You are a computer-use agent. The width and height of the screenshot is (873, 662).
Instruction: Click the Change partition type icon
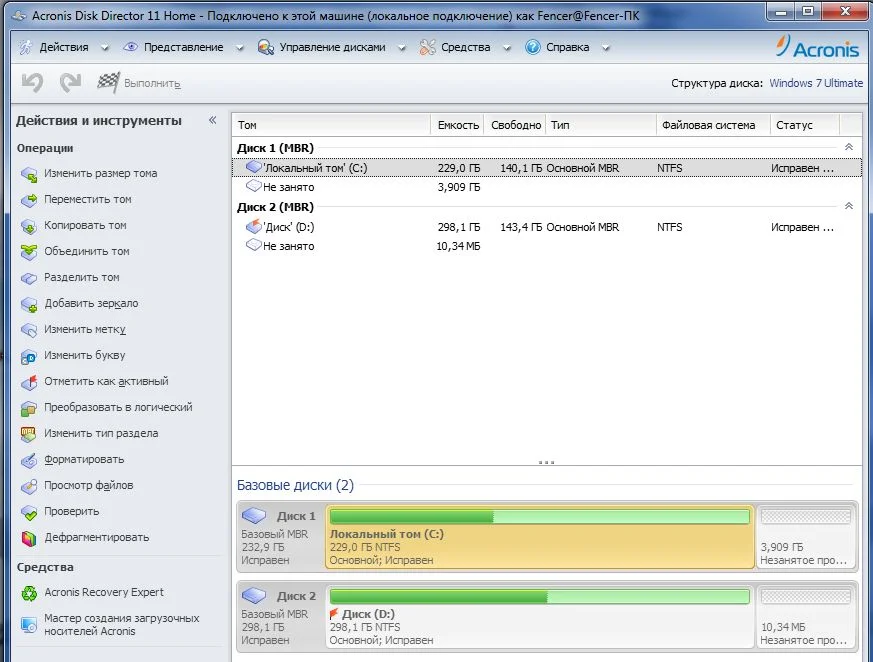(29, 434)
